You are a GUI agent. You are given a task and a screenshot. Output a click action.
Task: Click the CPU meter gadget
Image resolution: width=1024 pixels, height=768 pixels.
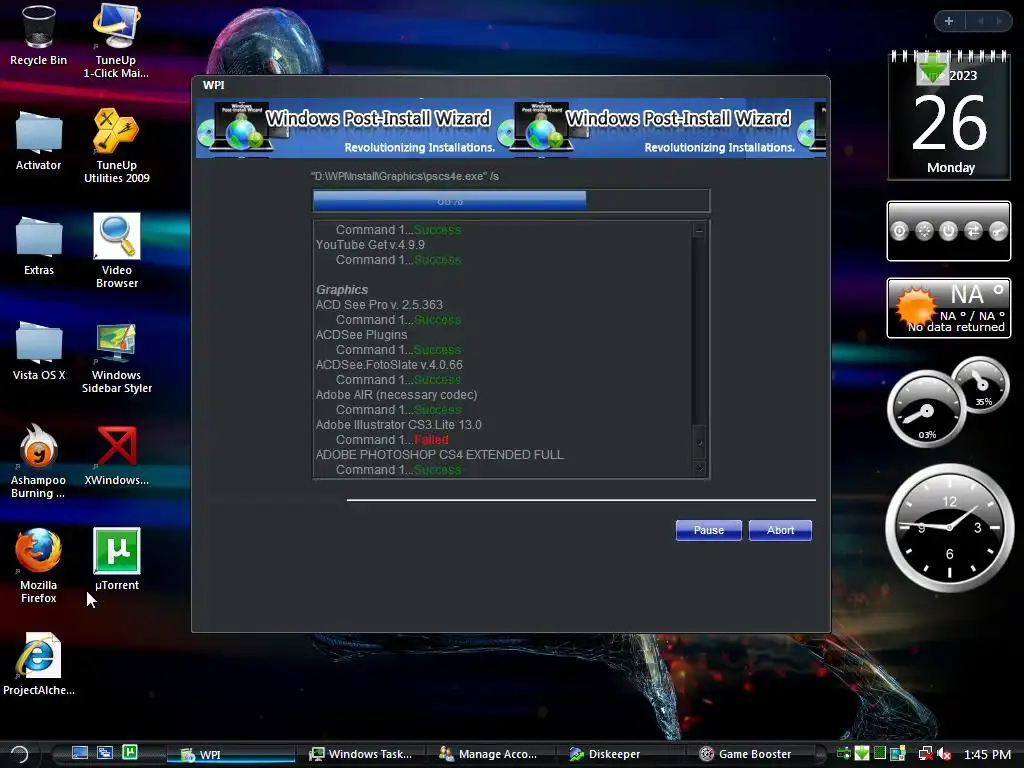click(x=947, y=402)
